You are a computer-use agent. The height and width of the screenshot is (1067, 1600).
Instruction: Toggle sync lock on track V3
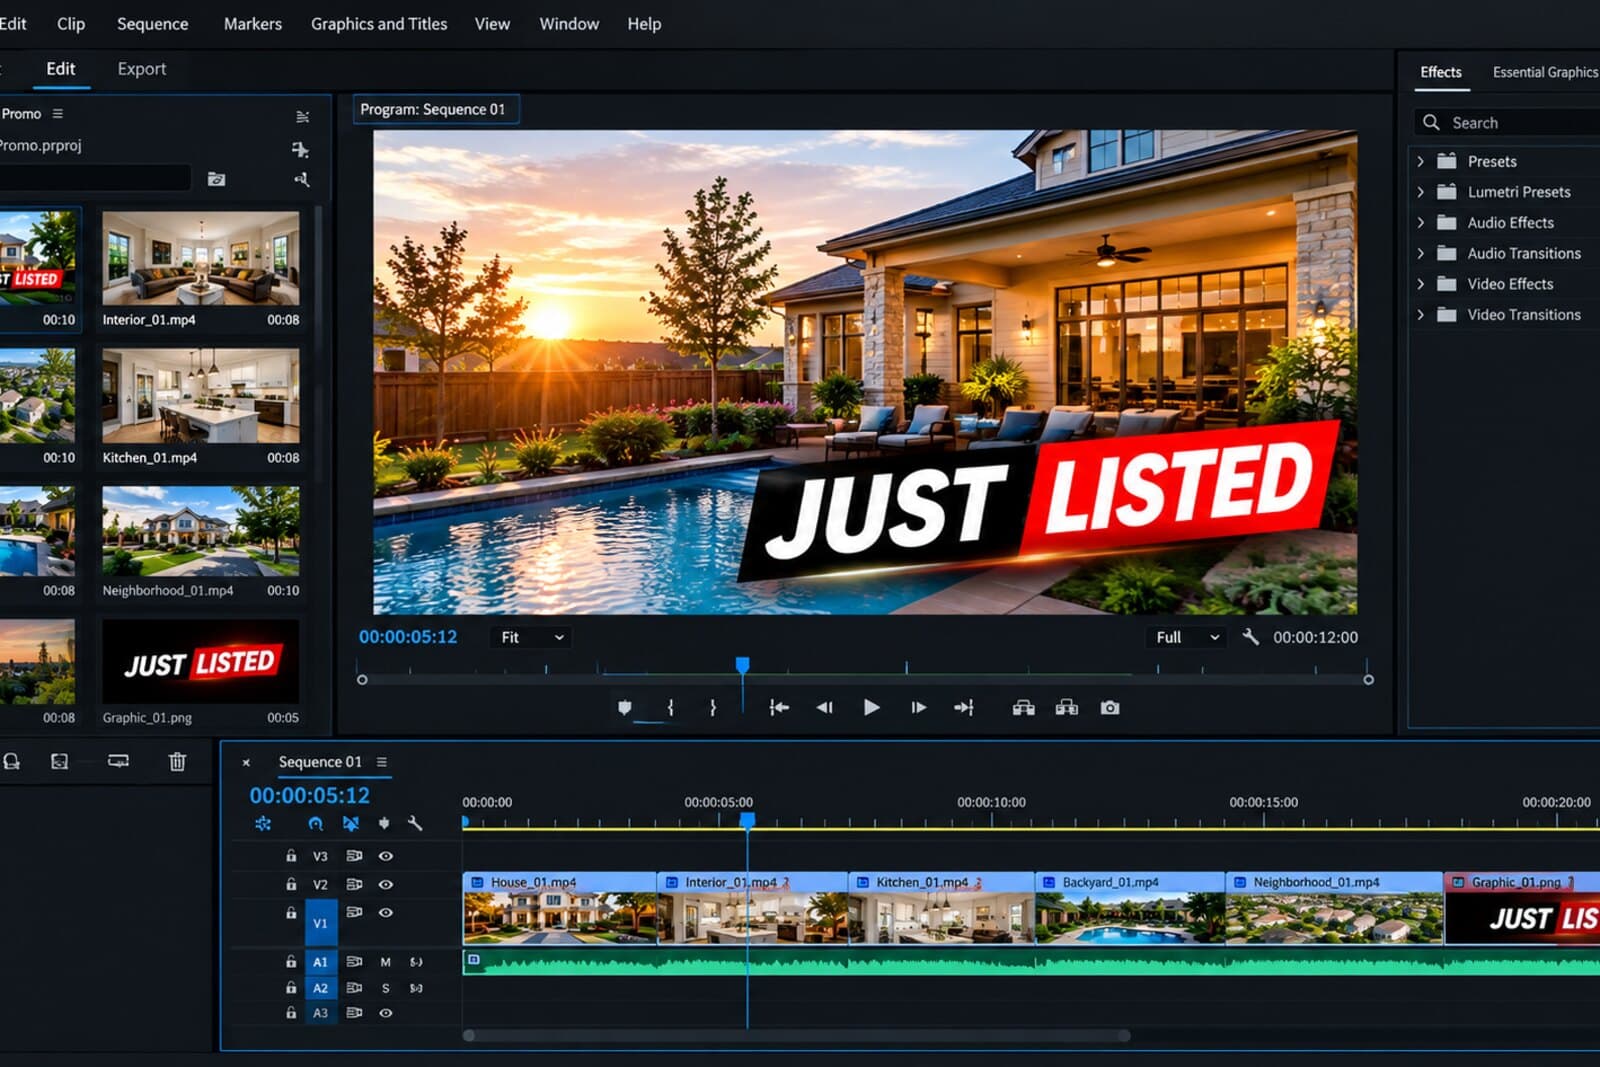tap(354, 856)
